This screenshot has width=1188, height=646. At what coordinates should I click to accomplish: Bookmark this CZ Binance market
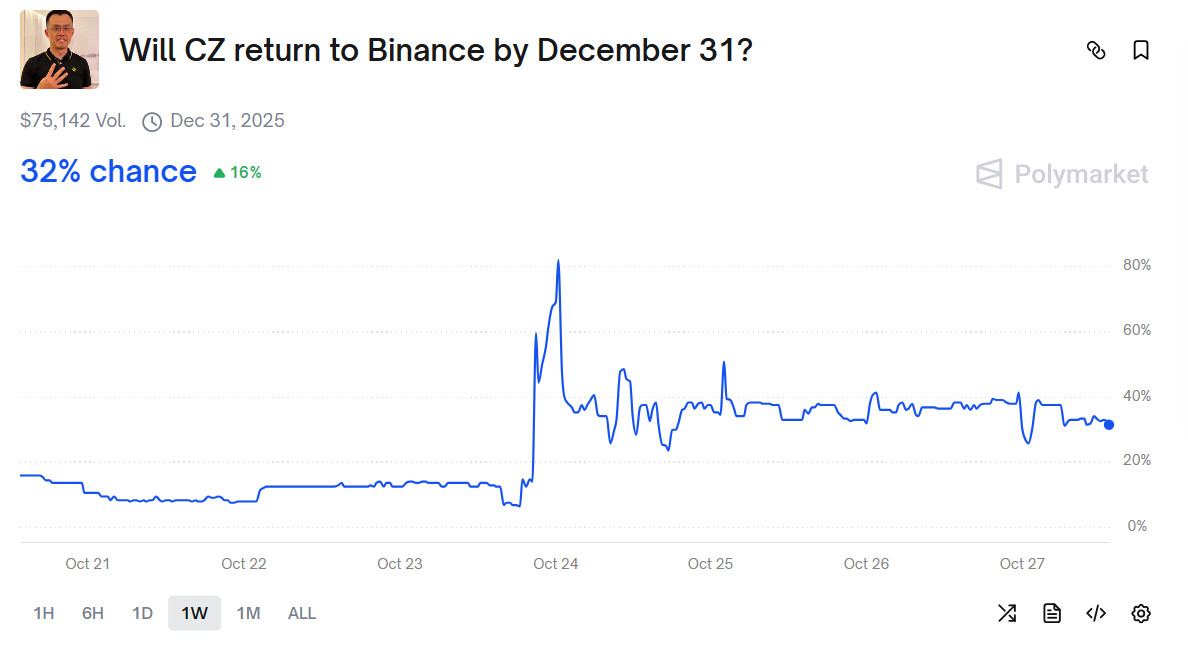click(1141, 50)
